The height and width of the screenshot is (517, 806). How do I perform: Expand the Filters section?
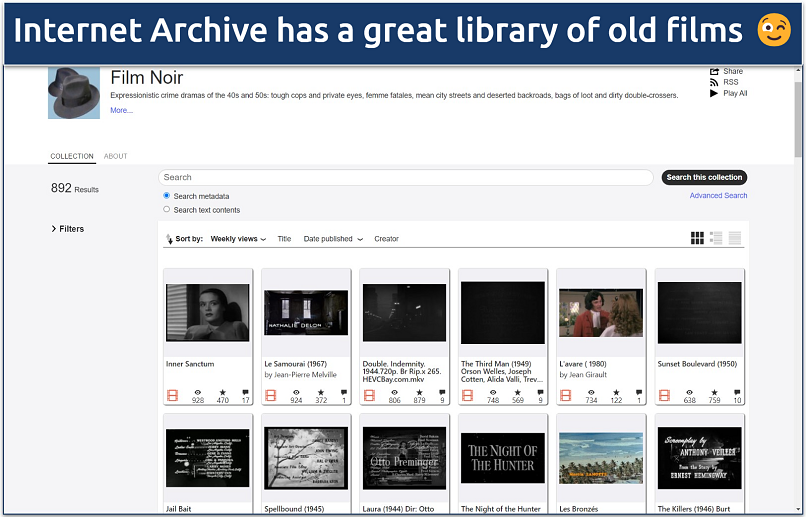pos(67,229)
